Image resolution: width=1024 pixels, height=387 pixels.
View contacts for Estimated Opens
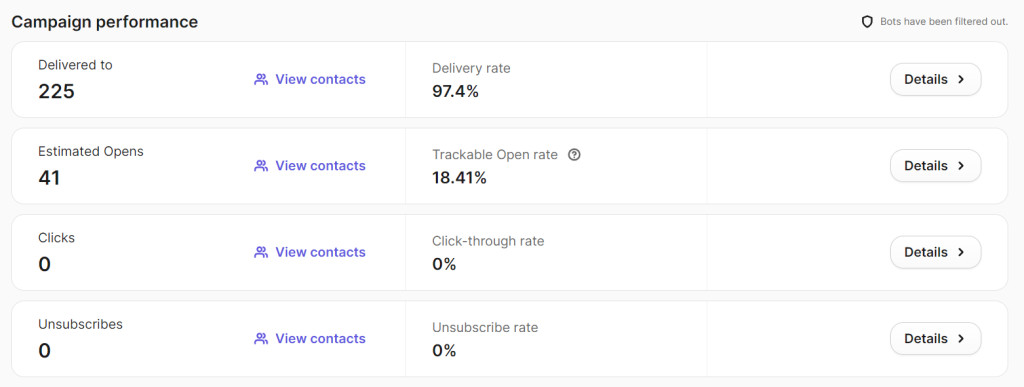click(310, 166)
